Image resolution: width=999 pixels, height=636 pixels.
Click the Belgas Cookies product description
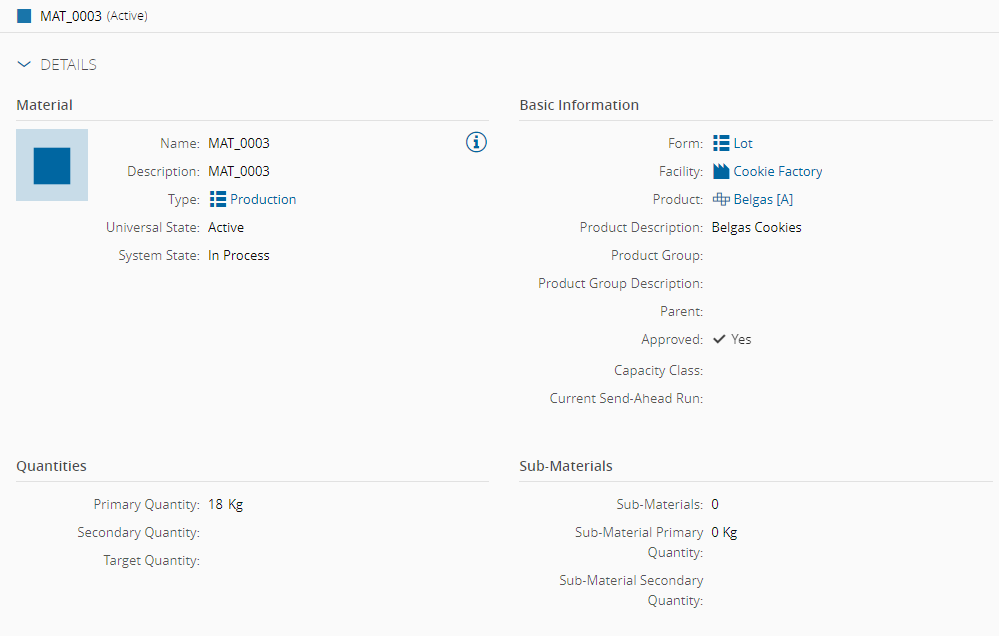(x=757, y=227)
